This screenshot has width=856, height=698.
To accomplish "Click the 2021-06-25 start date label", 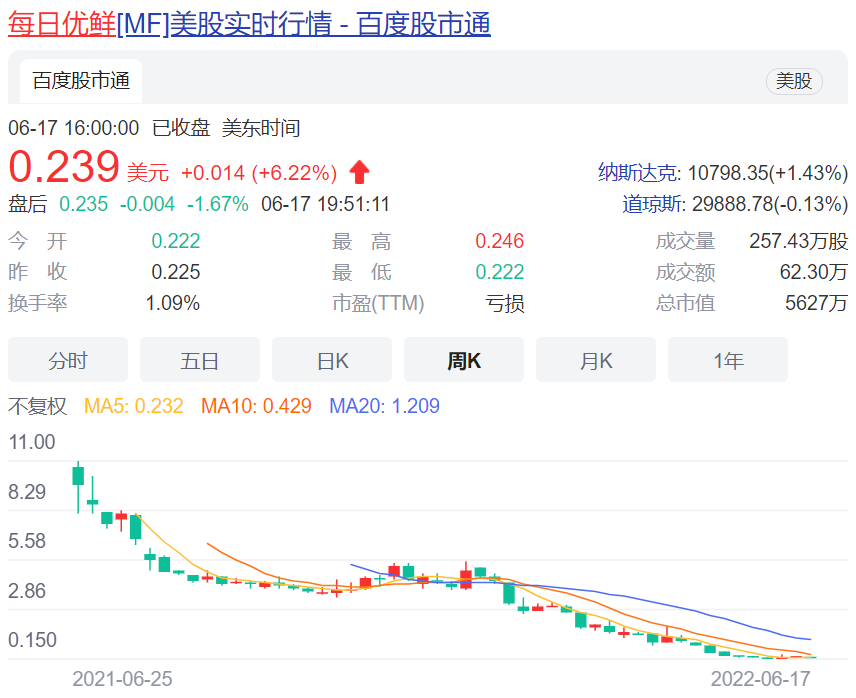I will point(122,679).
